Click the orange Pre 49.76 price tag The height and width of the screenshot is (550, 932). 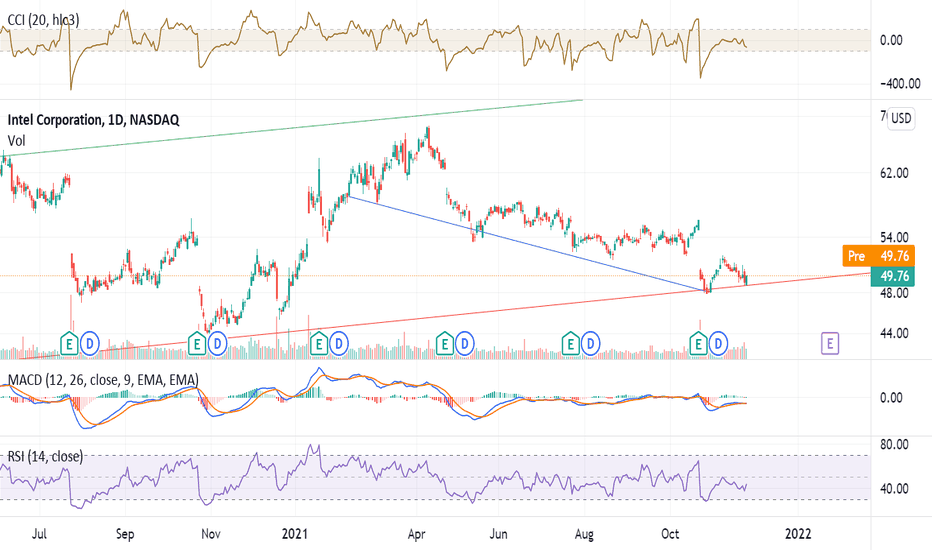tap(879, 256)
